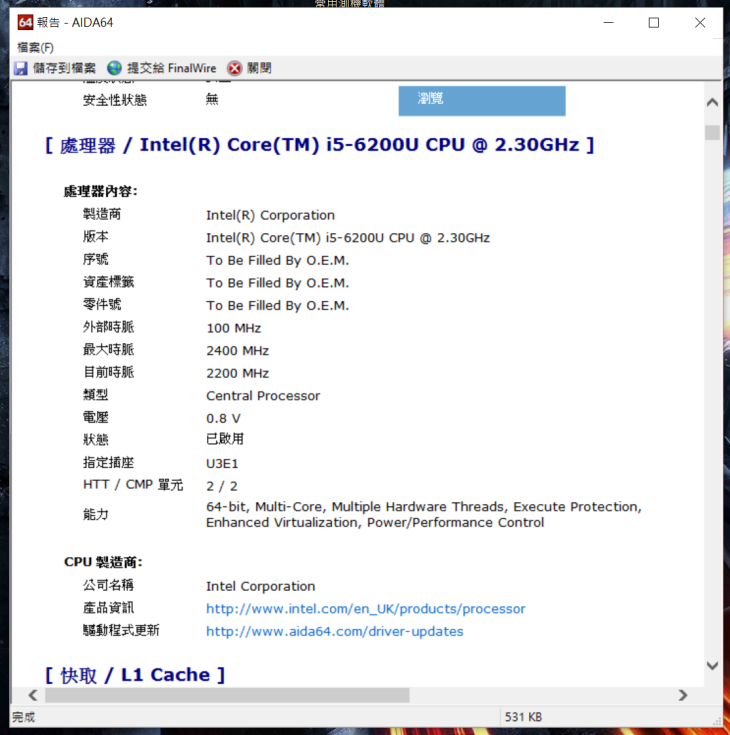Click the 安全性狀態 label
This screenshot has height=735, width=730.
click(115, 100)
